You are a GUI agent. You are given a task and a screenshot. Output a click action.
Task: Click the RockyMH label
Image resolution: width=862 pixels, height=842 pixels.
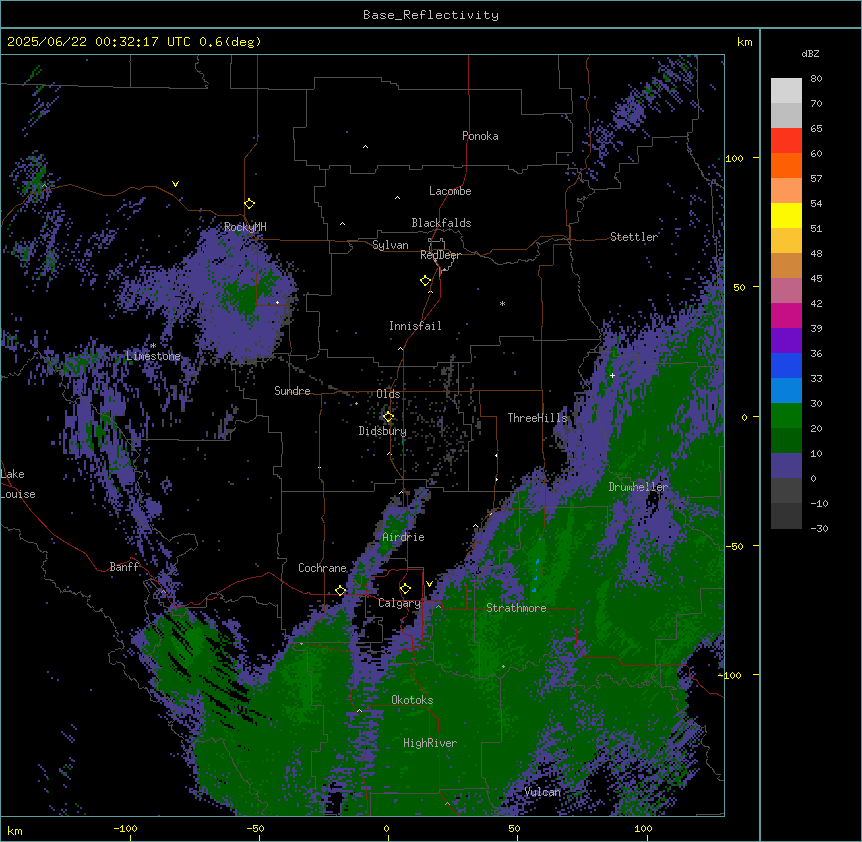pyautogui.click(x=245, y=226)
